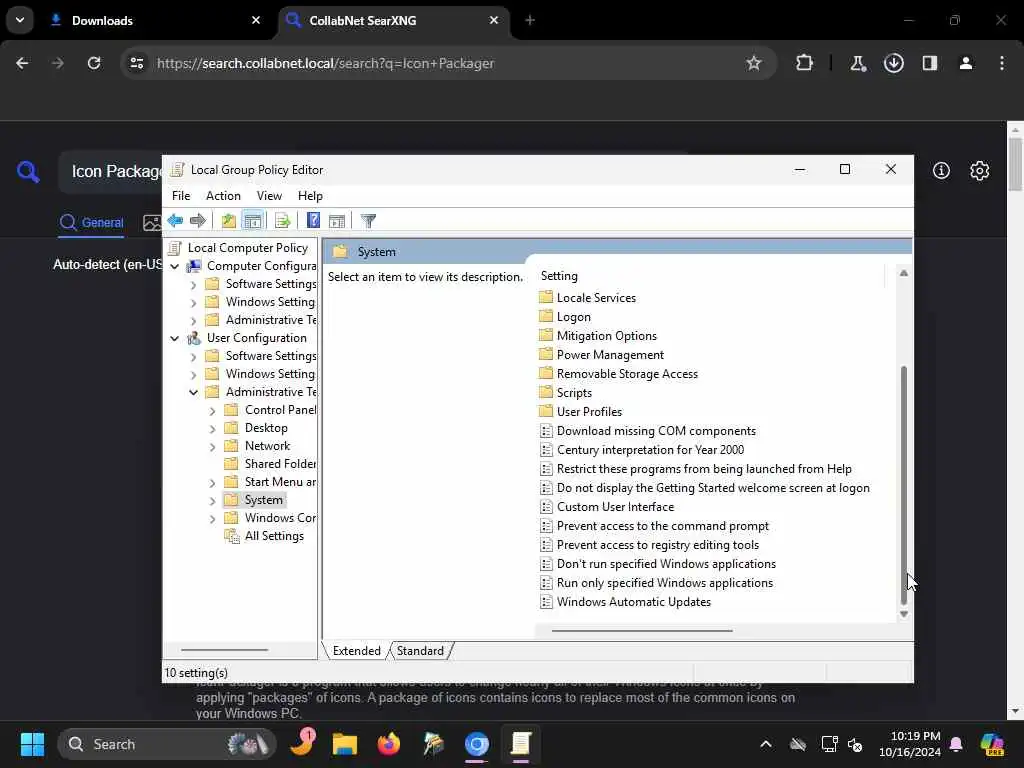Screen dimensions: 1024x768
Task: Open Windows Start button
Action: pyautogui.click(x=32, y=744)
